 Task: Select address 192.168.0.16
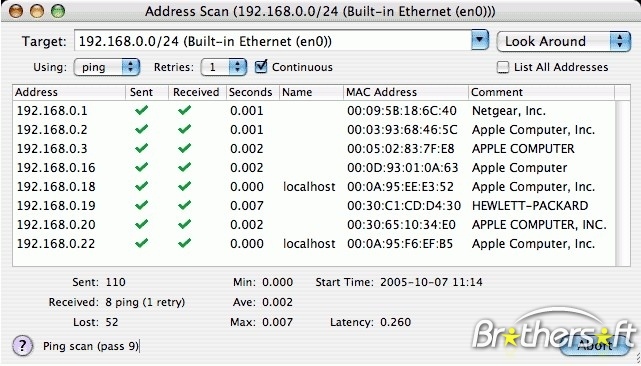pyautogui.click(x=56, y=168)
